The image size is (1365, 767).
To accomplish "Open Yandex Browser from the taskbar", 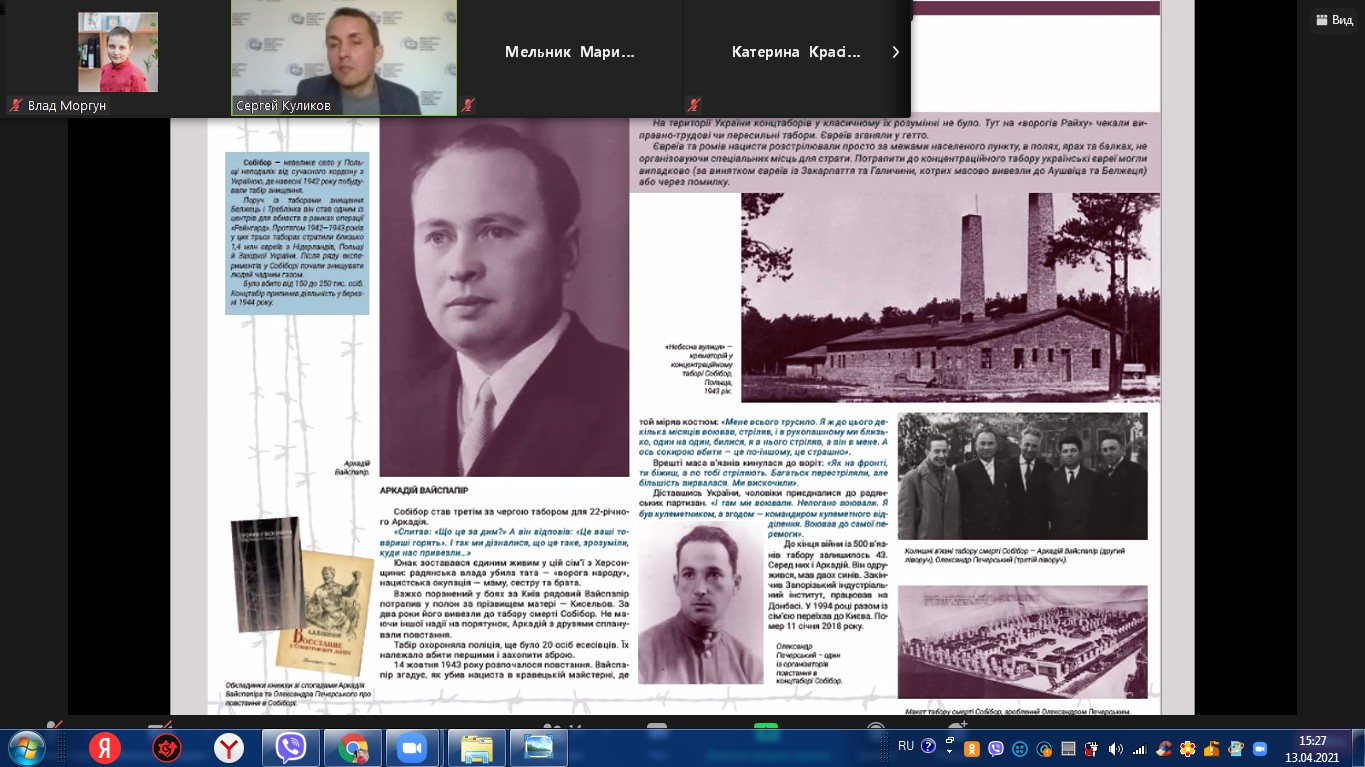I will tap(229, 748).
